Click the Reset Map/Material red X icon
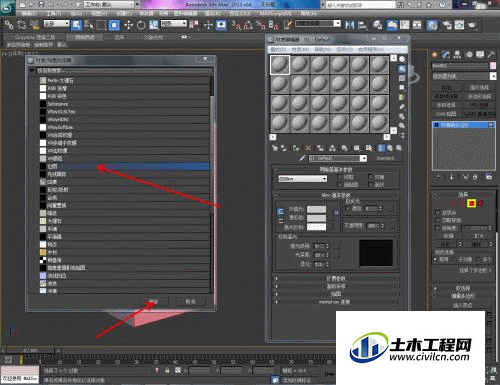 pyautogui.click(x=308, y=148)
